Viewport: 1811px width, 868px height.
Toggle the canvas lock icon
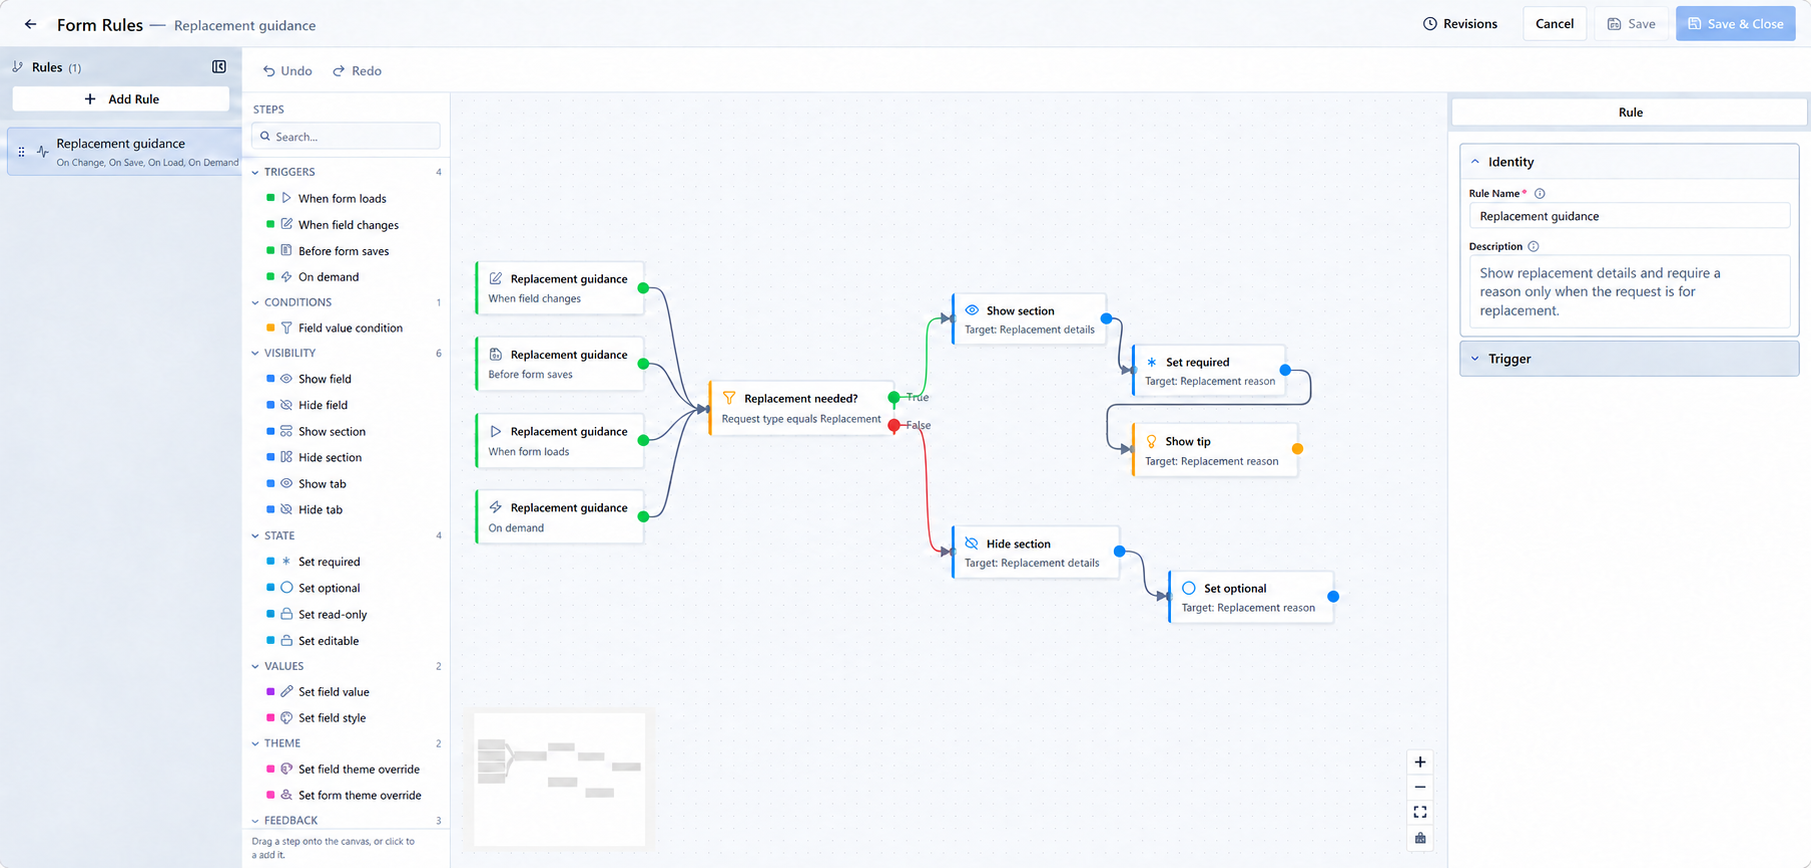click(x=1420, y=838)
